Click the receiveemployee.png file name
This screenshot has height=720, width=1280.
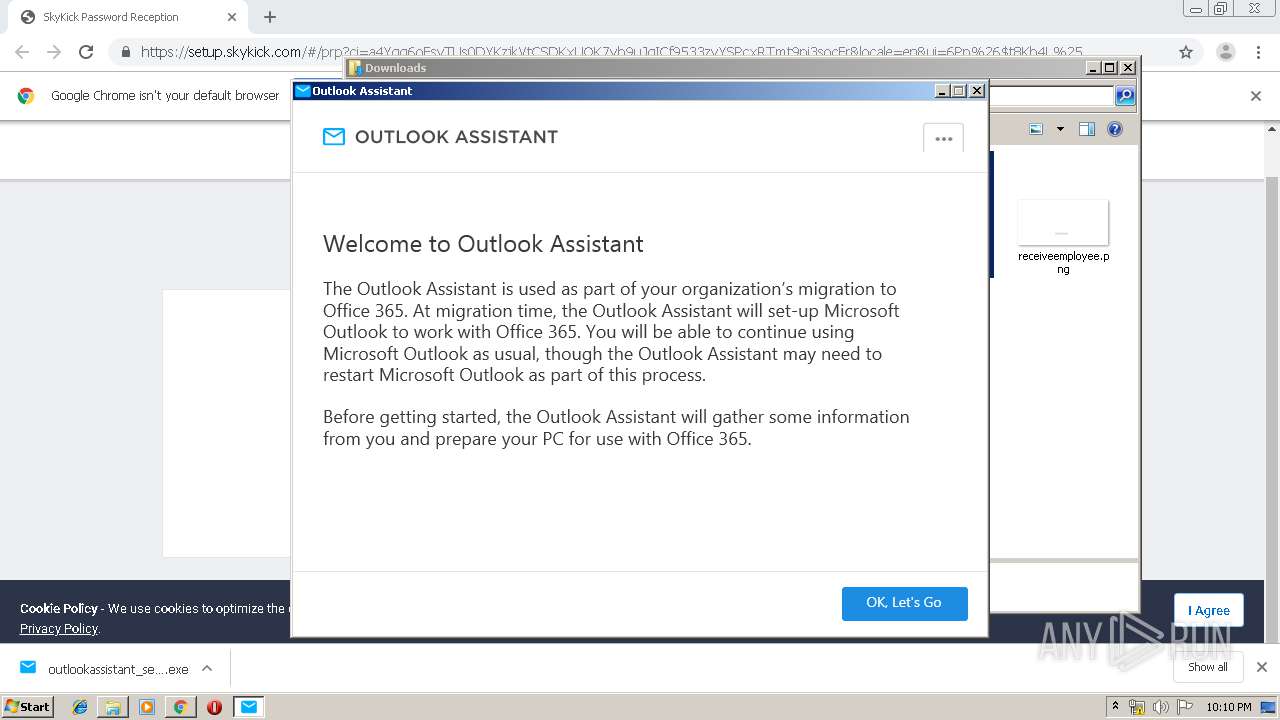(1063, 262)
